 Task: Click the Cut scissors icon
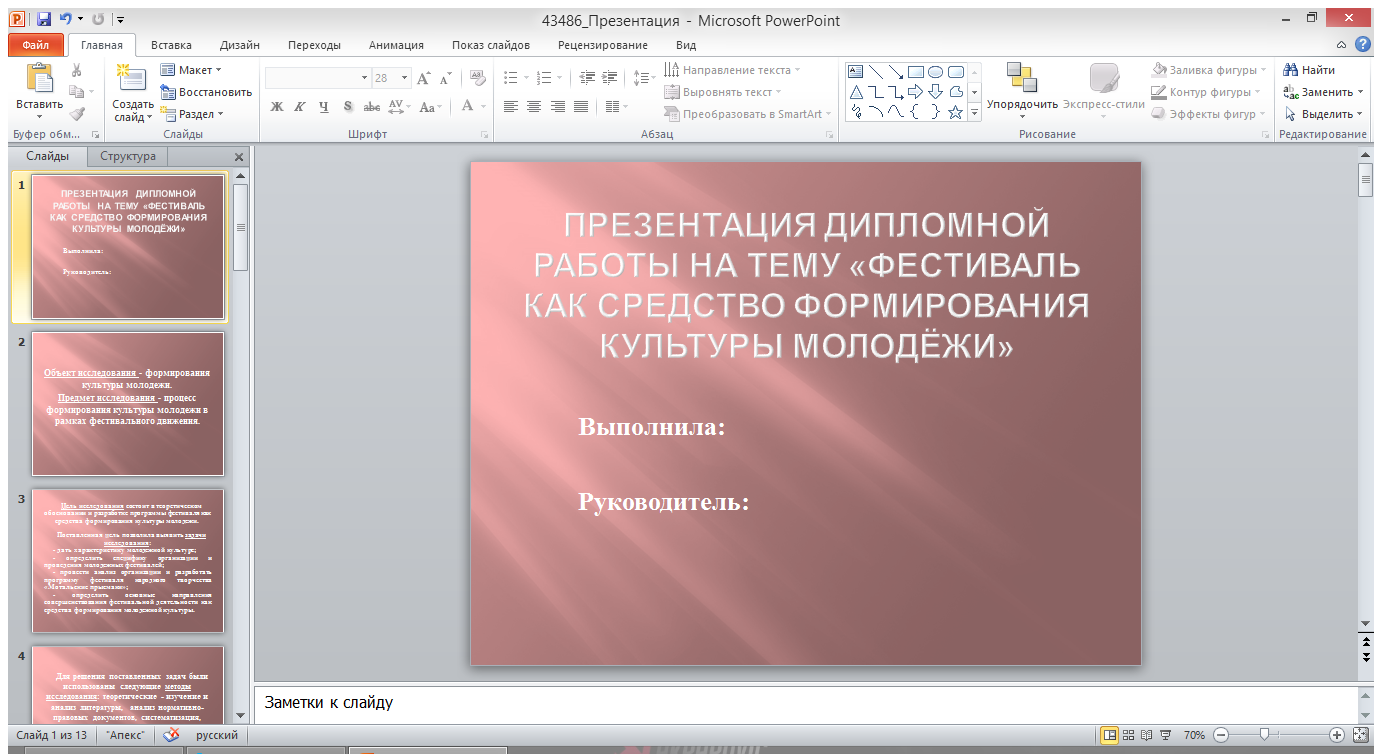tap(76, 70)
